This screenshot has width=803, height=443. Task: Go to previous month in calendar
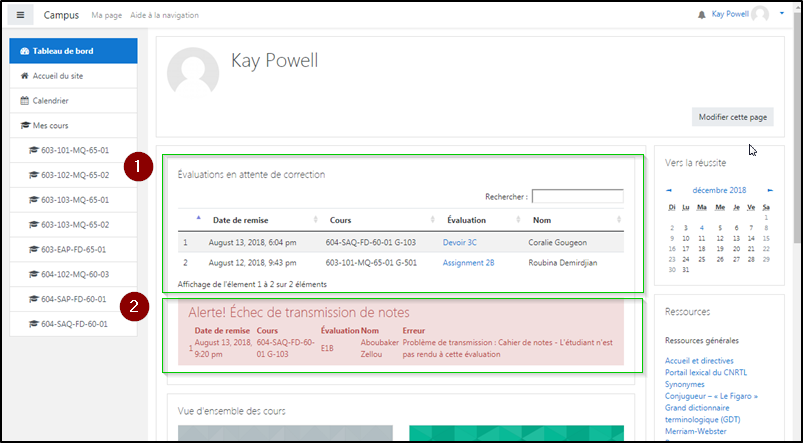[x=668, y=189]
